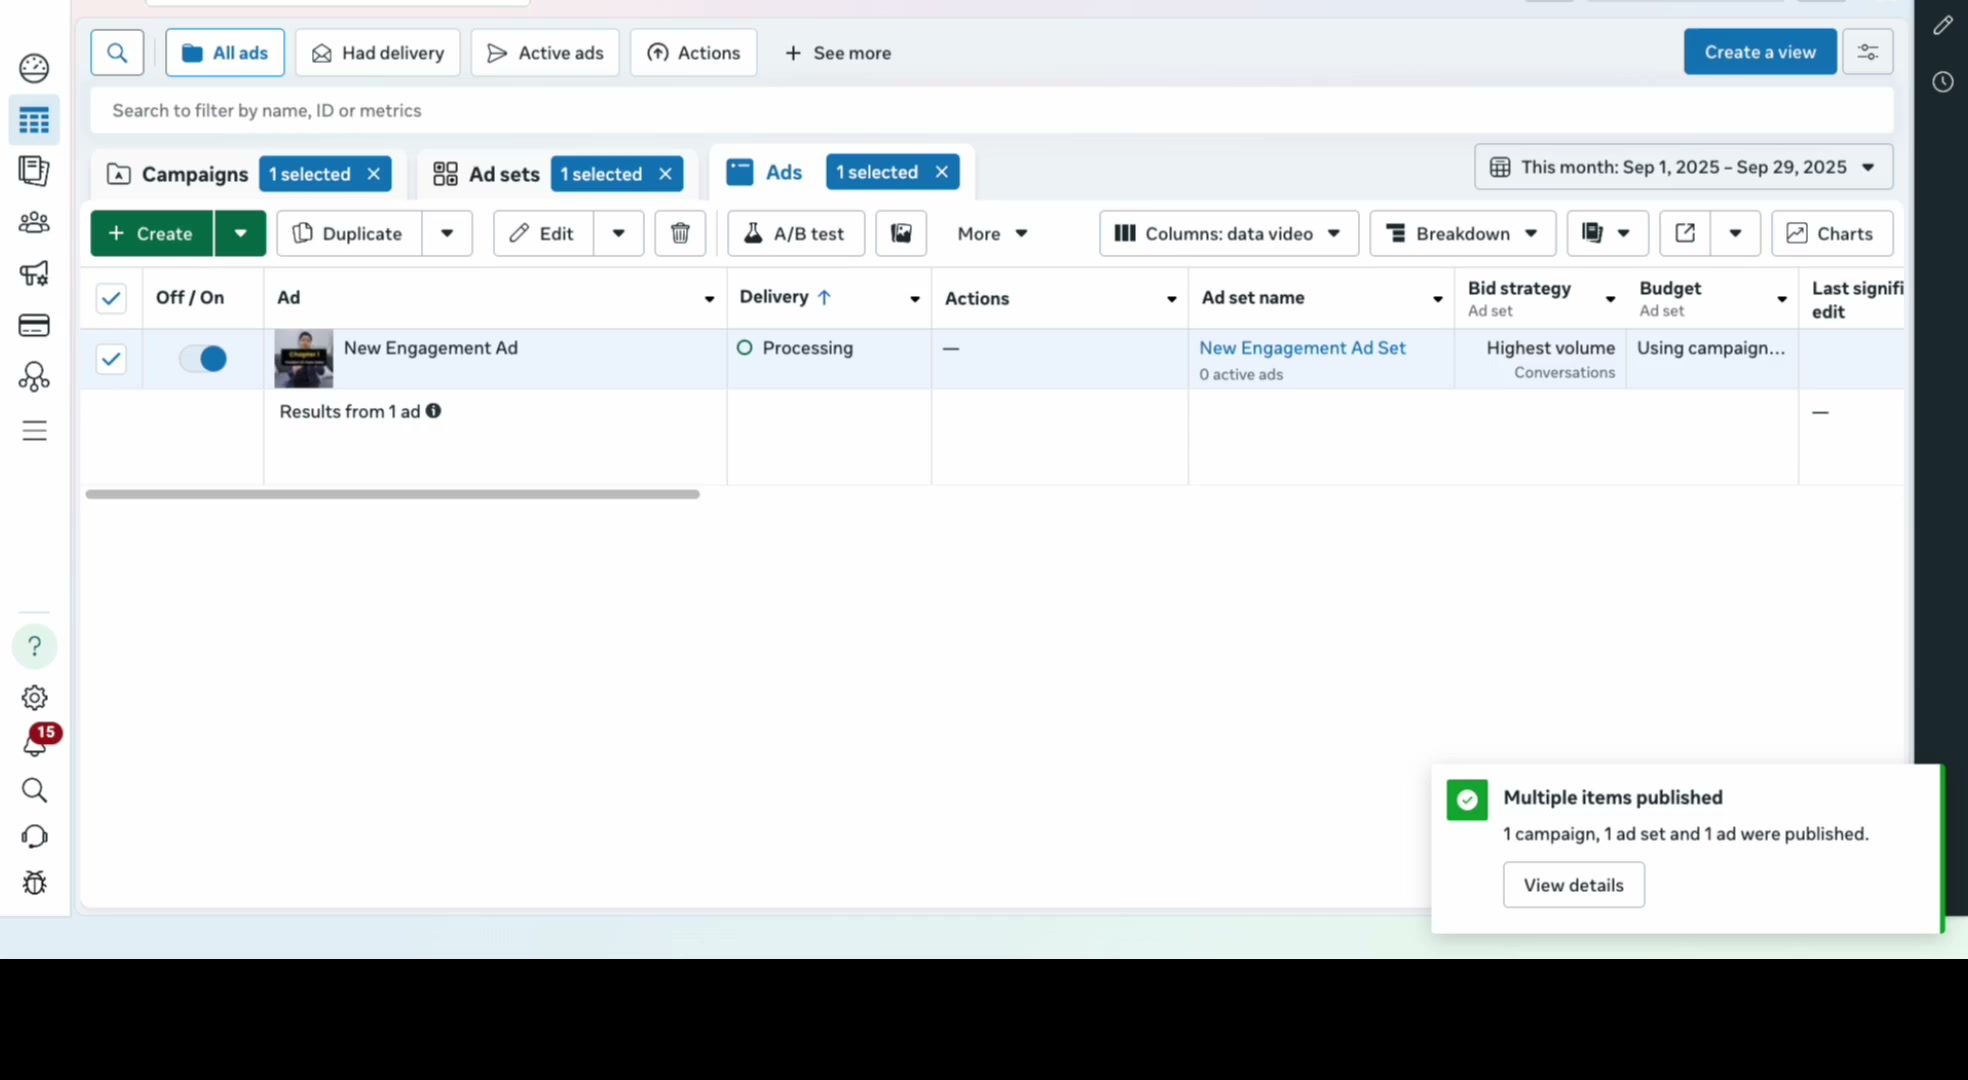
Task: Open the account overview gauge icon
Action: click(x=34, y=68)
